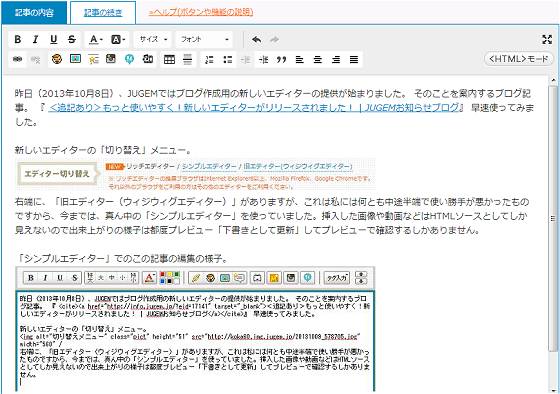The height and width of the screenshot is (394, 560).
Task: Select the エディター切り替え menu image
Action: pyautogui.click(x=195, y=175)
